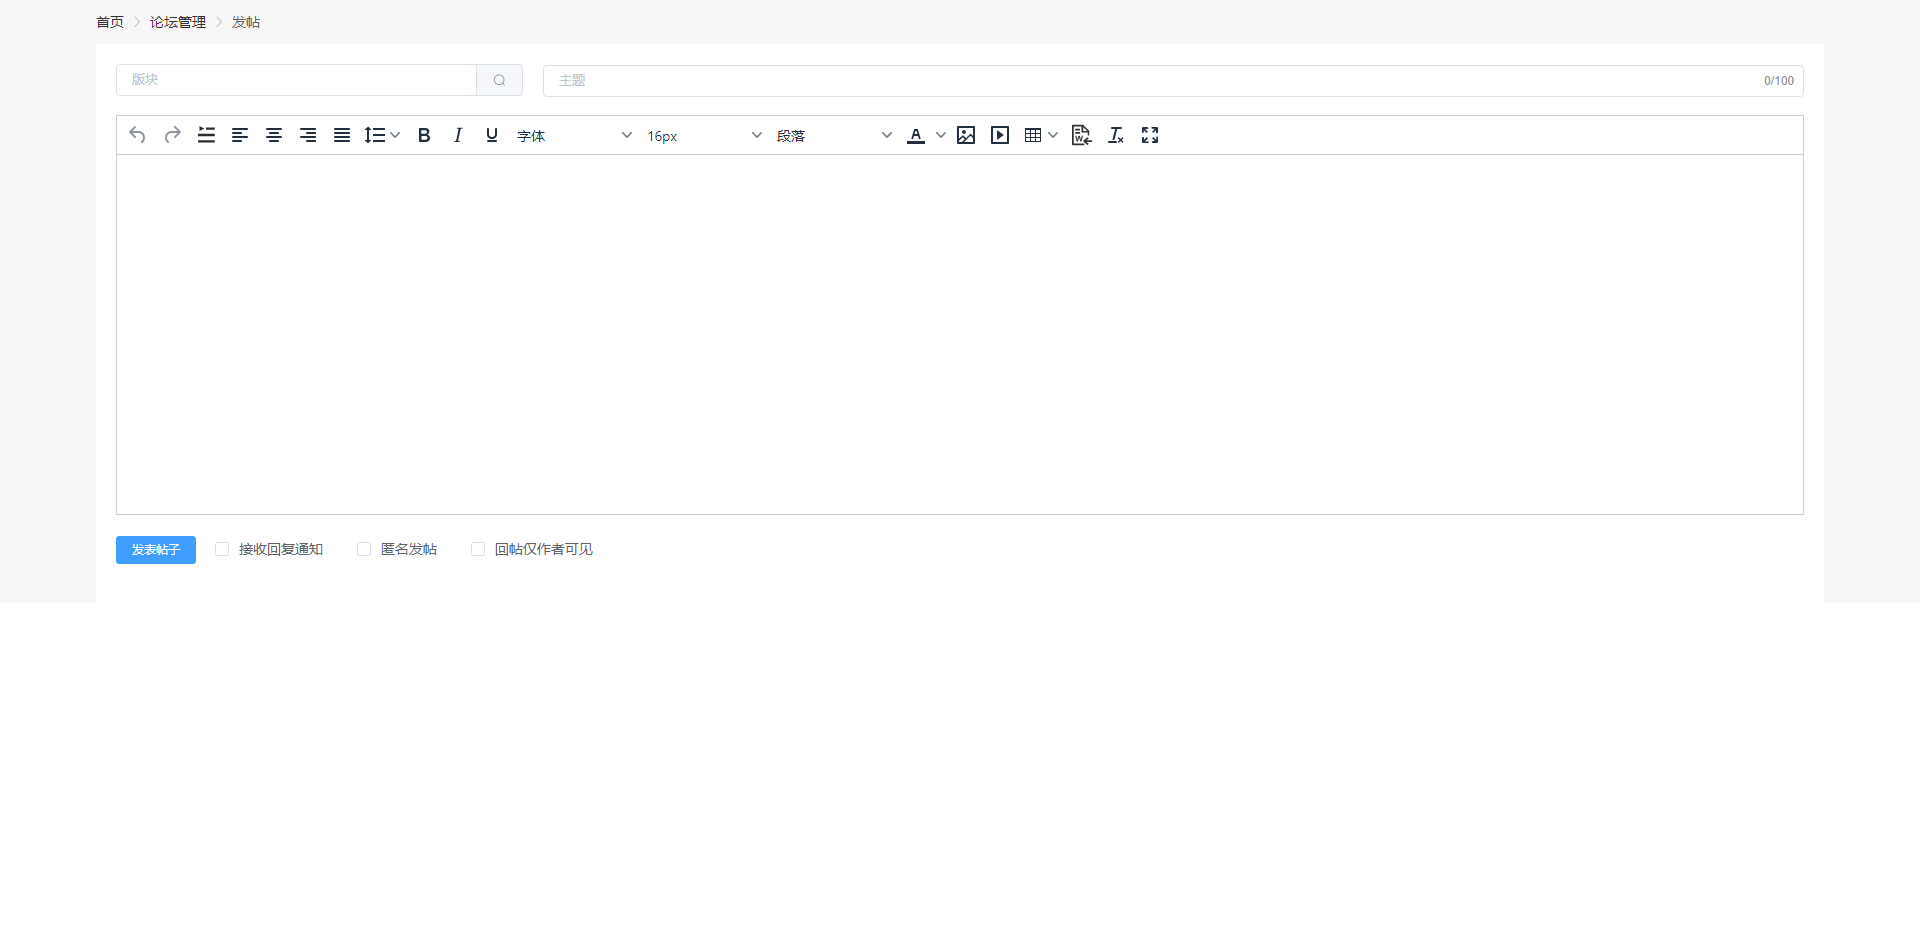Go to 首页 in the breadcrumb
The image size is (1920, 930).
pos(110,22)
